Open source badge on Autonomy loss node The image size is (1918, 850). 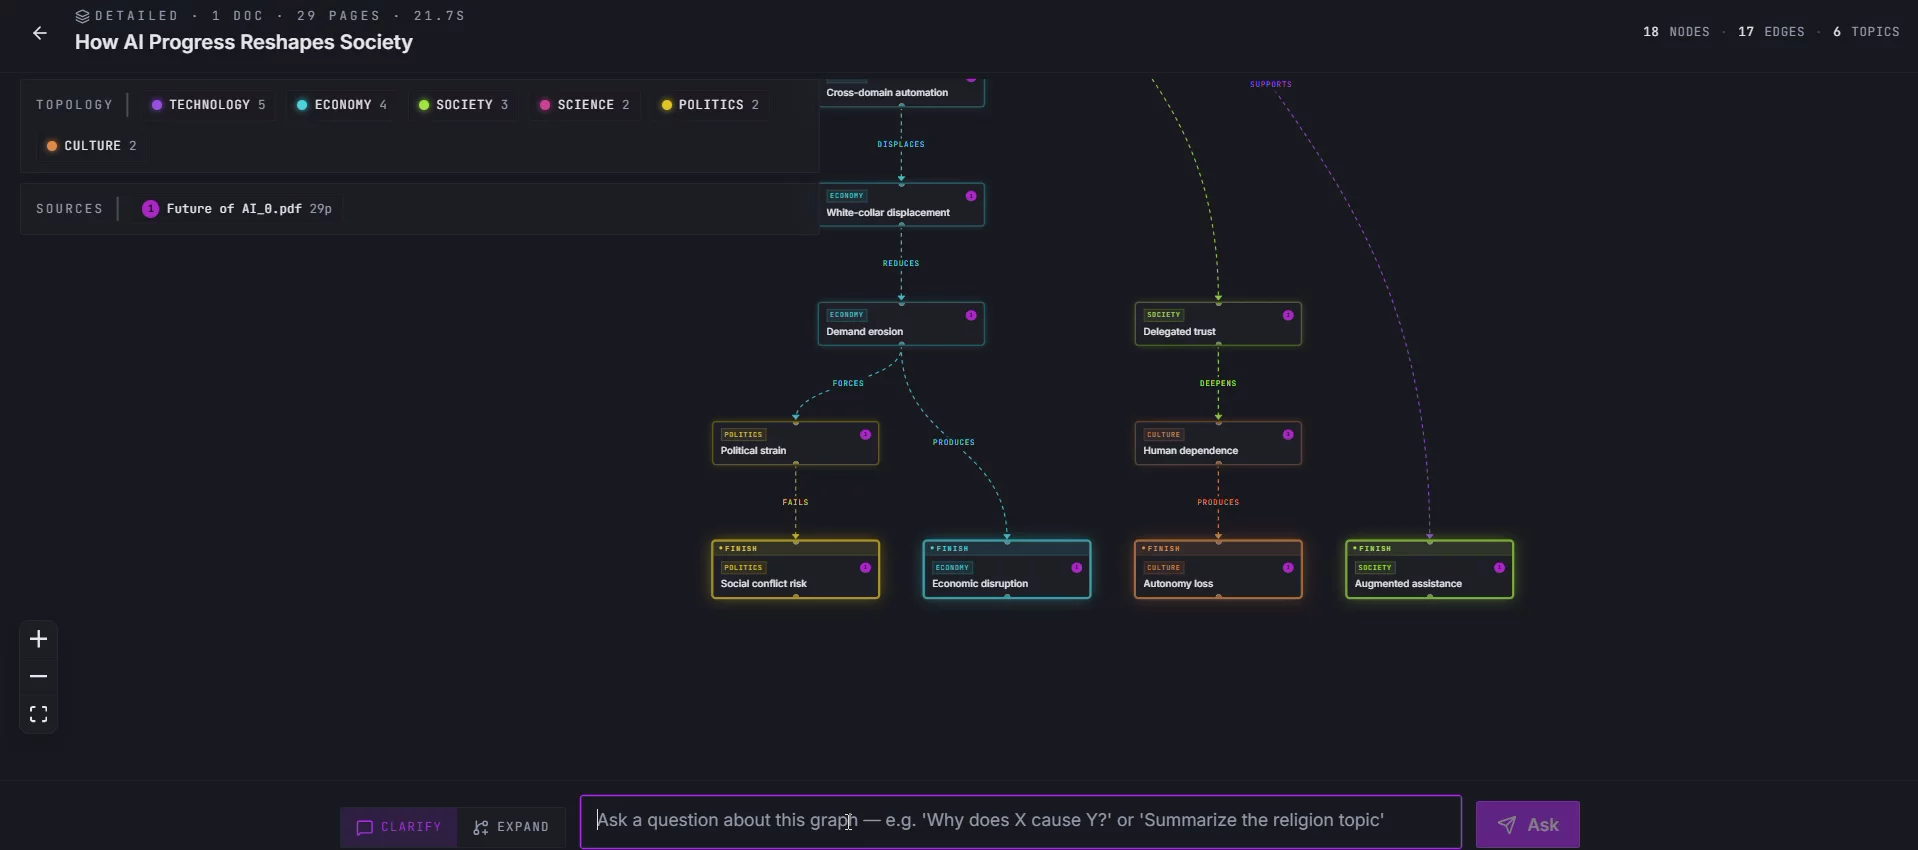coord(1288,568)
